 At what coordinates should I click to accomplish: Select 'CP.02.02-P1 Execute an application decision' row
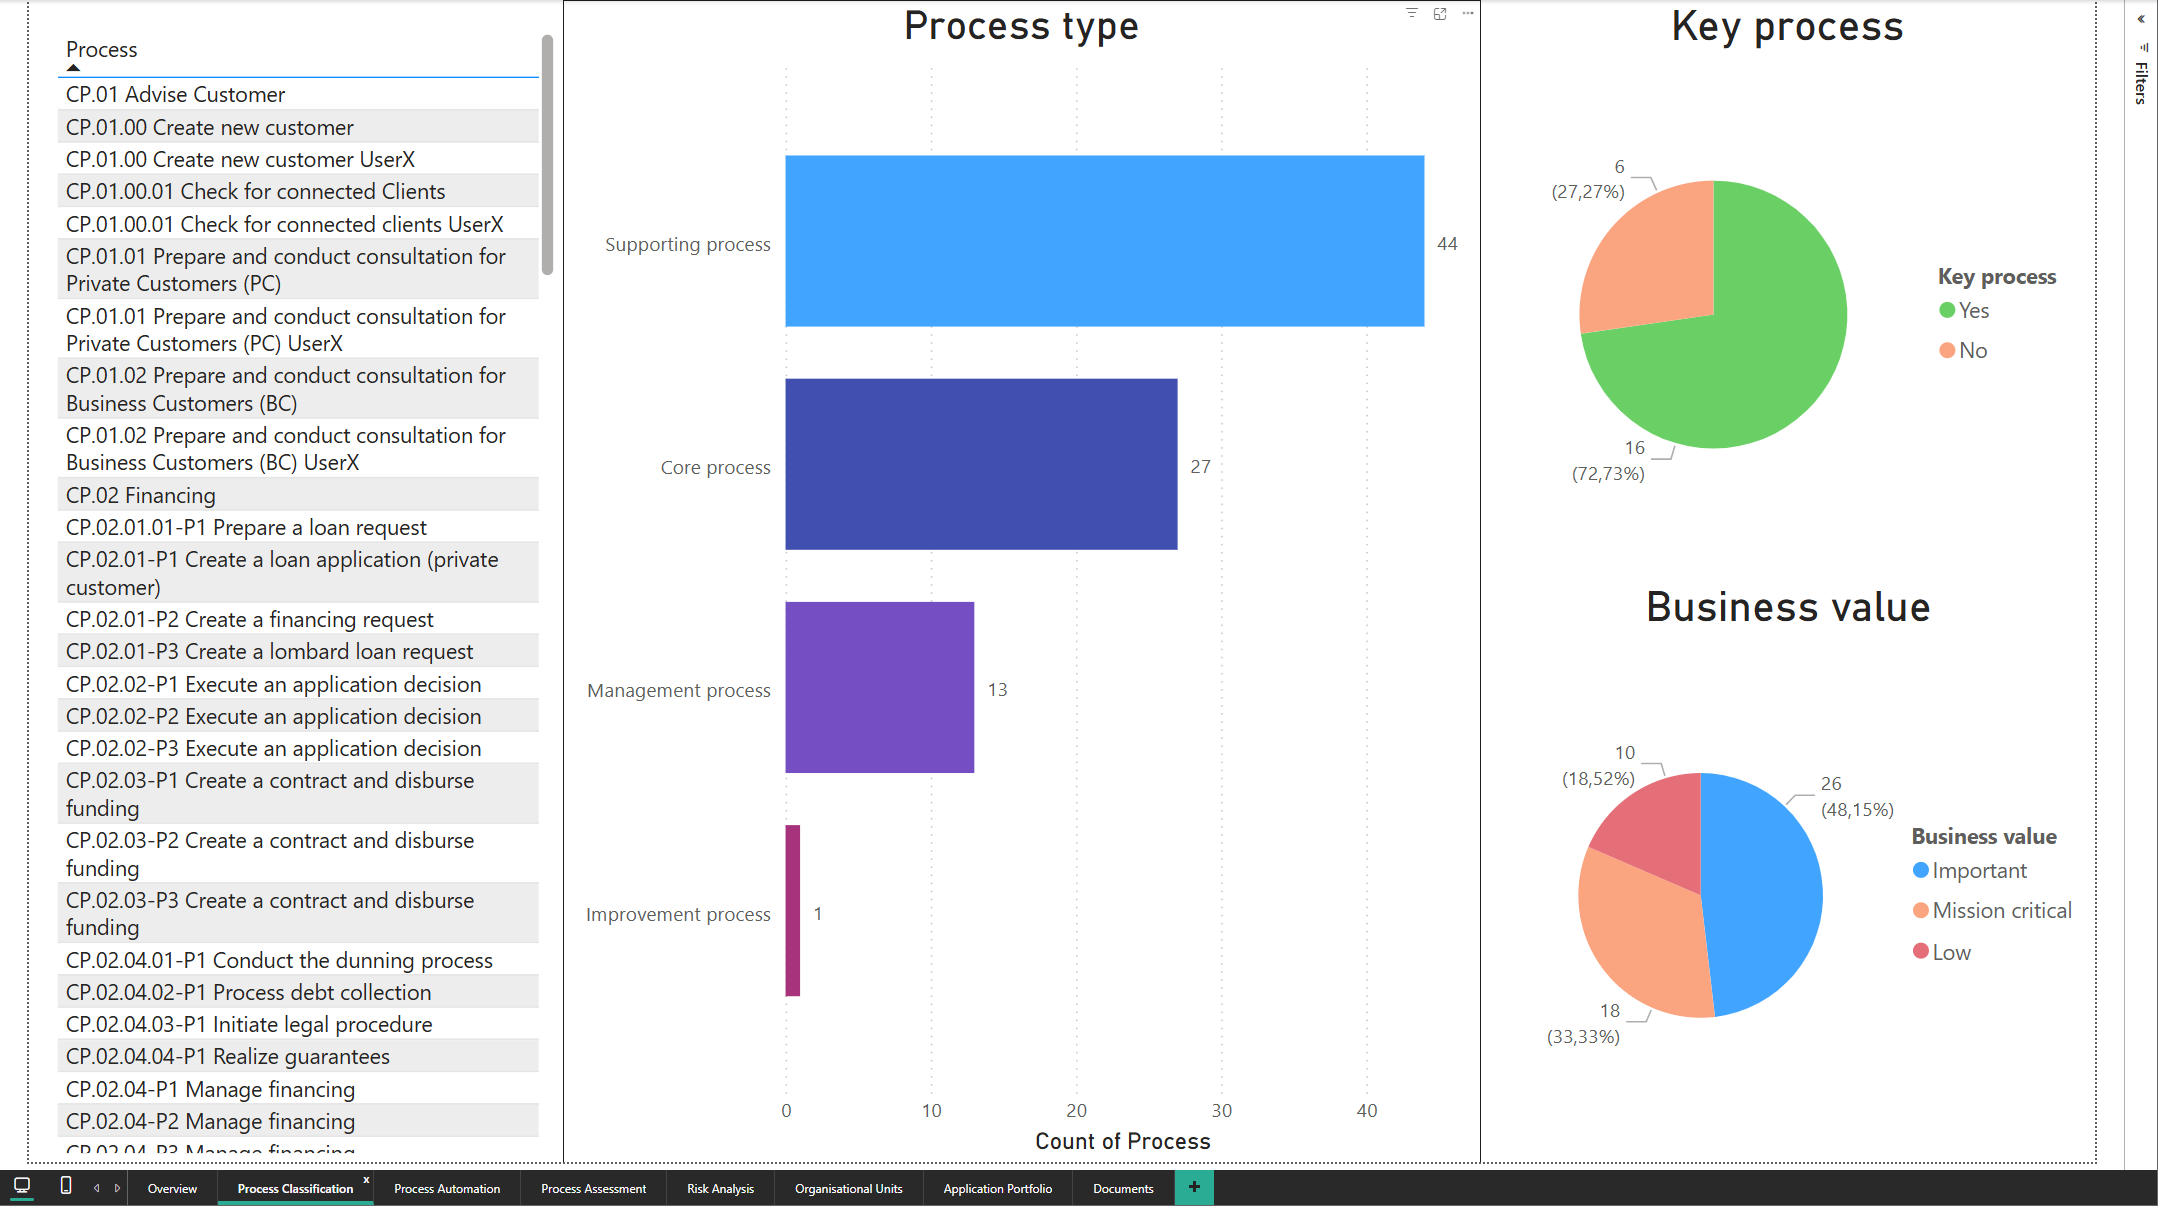point(298,684)
